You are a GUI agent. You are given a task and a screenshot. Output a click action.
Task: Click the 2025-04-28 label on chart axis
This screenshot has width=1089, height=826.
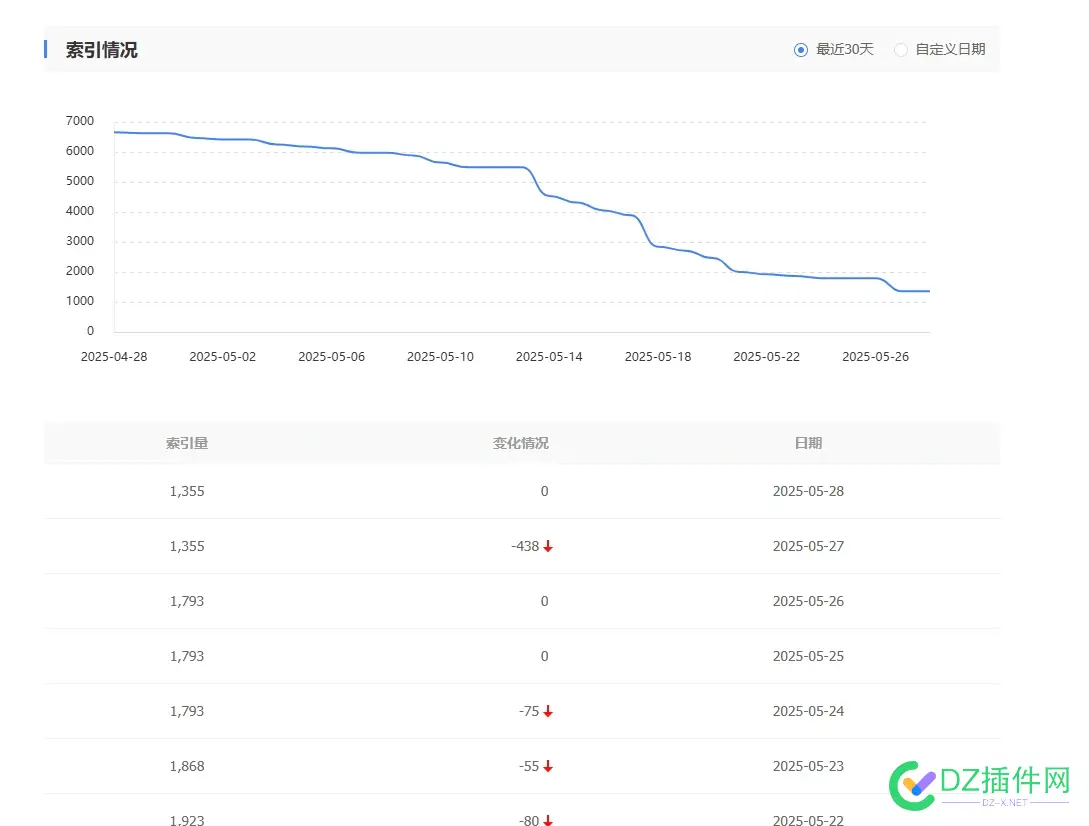pos(114,357)
